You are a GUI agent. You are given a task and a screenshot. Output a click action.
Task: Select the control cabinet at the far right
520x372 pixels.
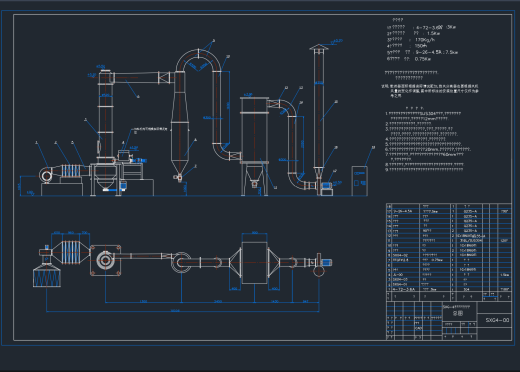[360, 181]
